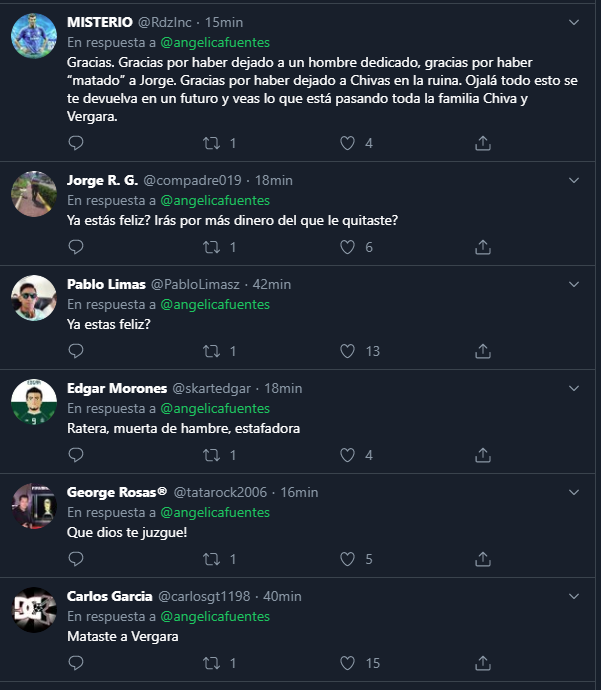Open more options on MISTERIO's tweet

(x=574, y=22)
